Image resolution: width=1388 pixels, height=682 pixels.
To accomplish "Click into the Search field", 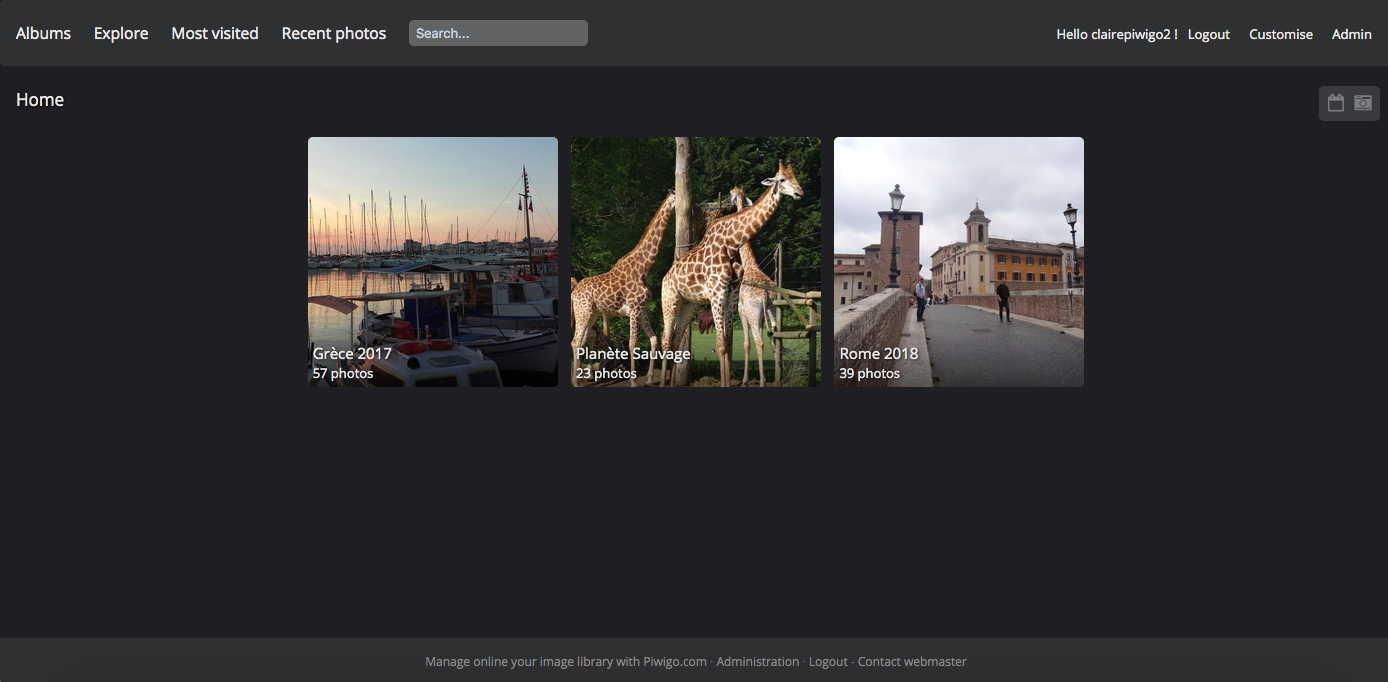I will pos(498,33).
